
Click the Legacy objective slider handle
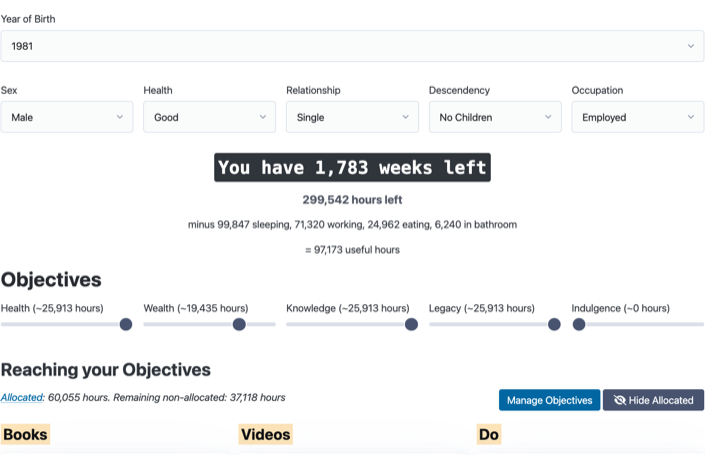click(x=554, y=324)
